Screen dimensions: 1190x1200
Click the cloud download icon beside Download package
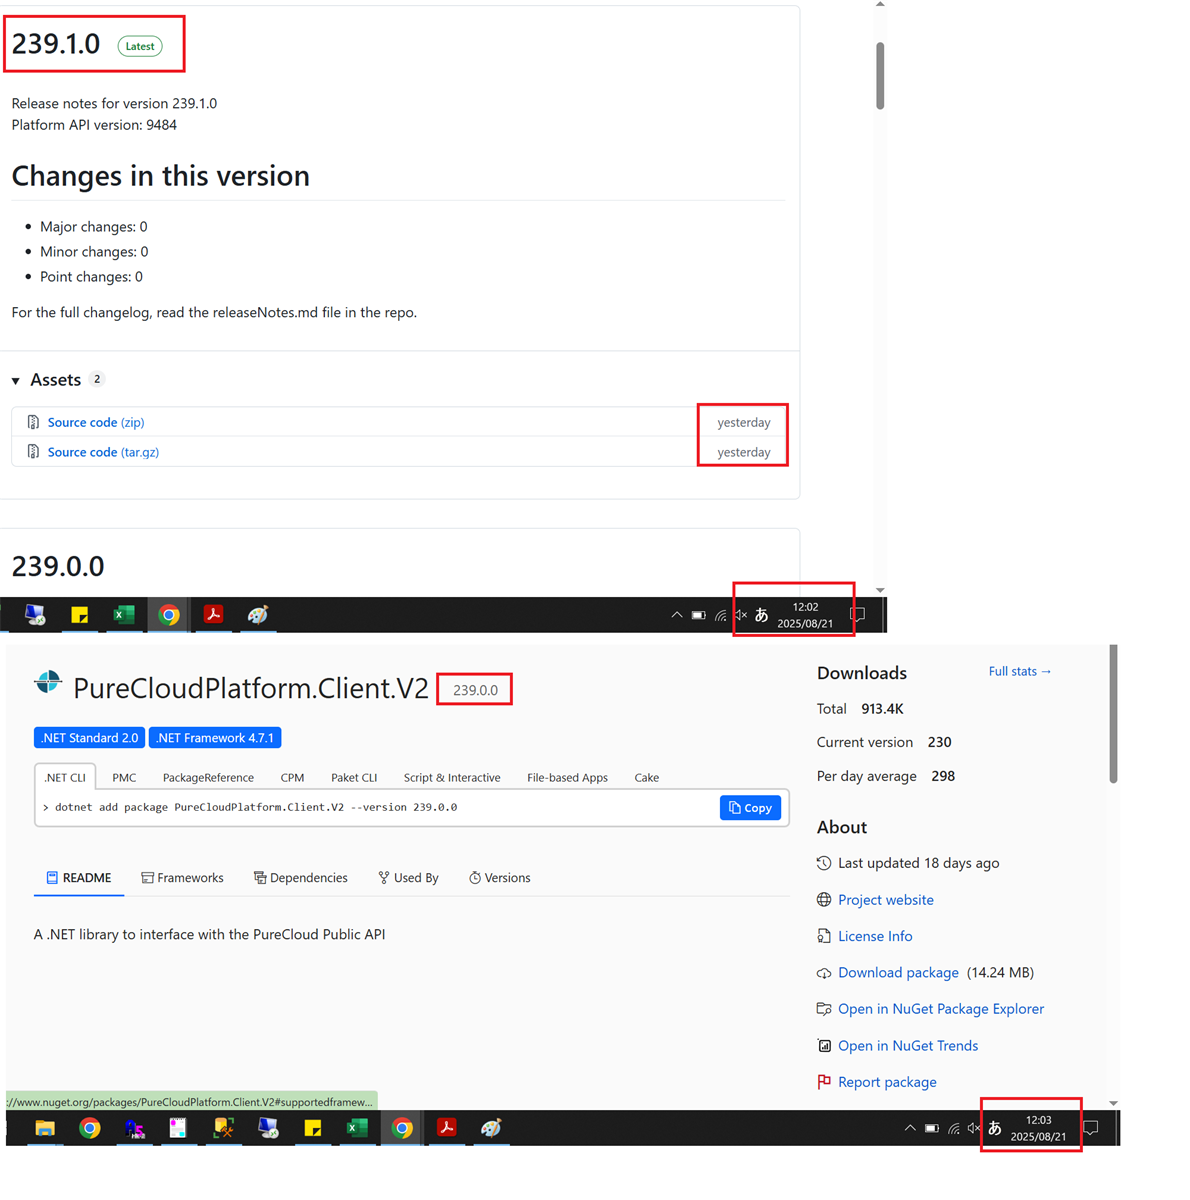click(824, 973)
